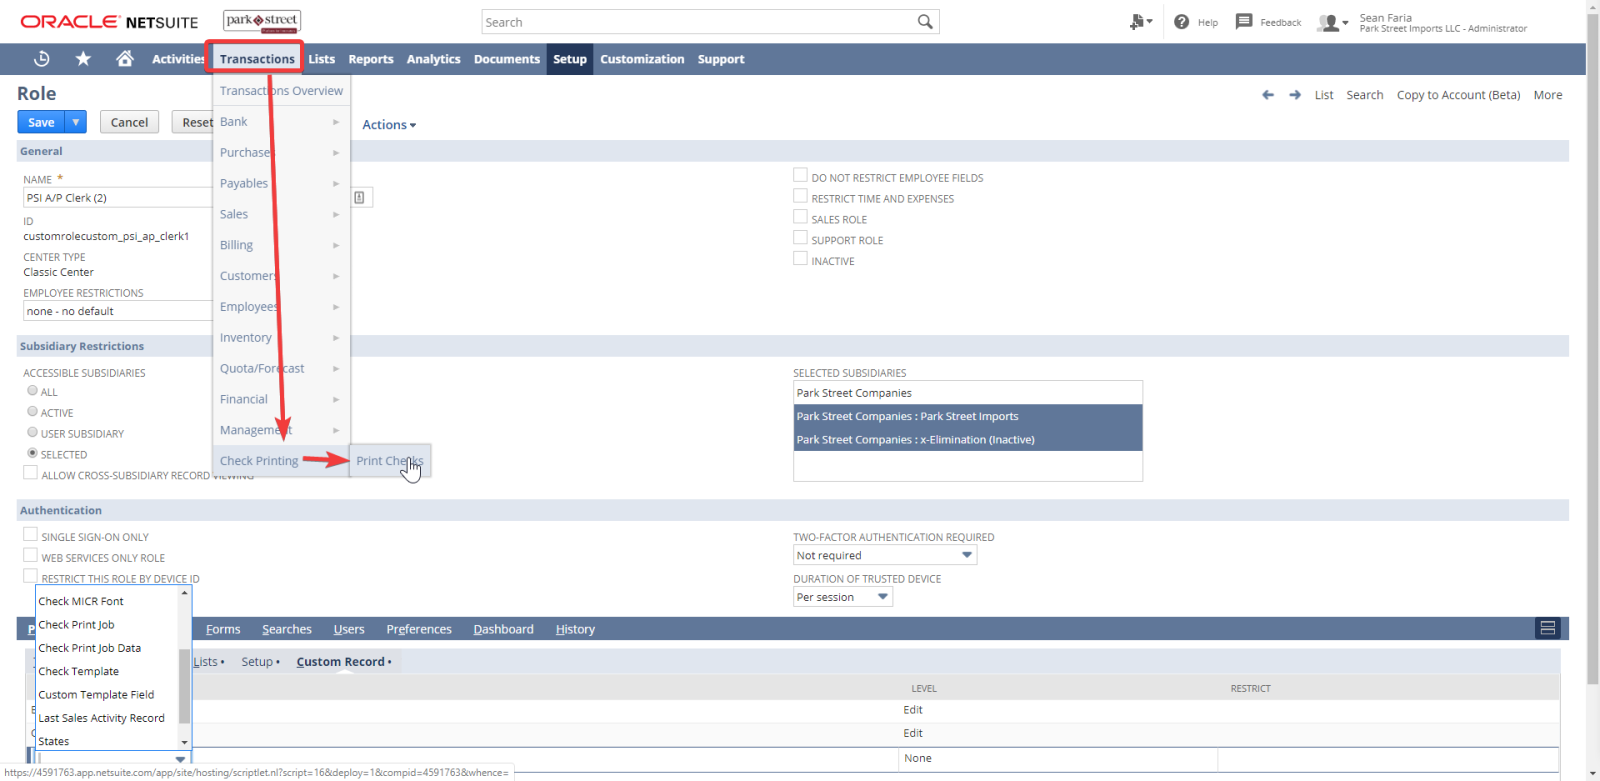Screen dimensions: 1600x781
Task: Click the Oracle NetSuite logo
Action: (109, 22)
